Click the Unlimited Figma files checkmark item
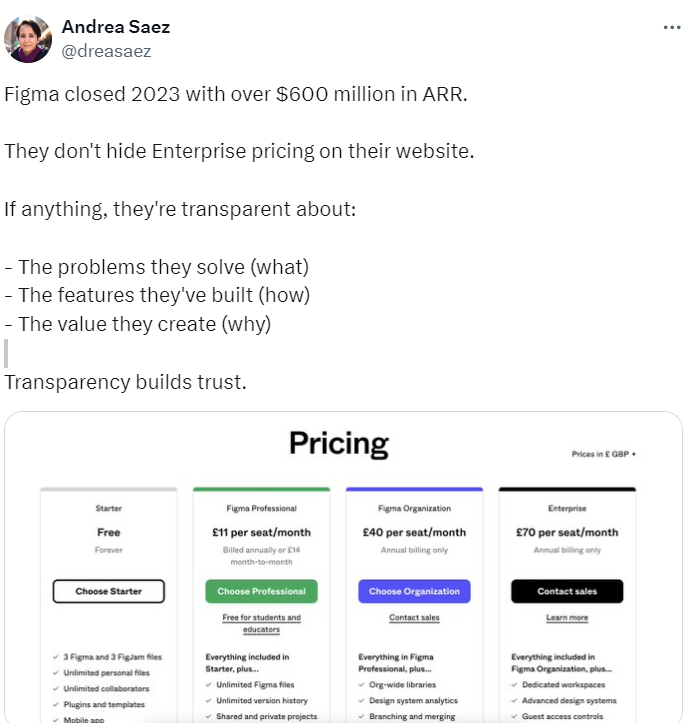693x723 pixels. point(258,685)
